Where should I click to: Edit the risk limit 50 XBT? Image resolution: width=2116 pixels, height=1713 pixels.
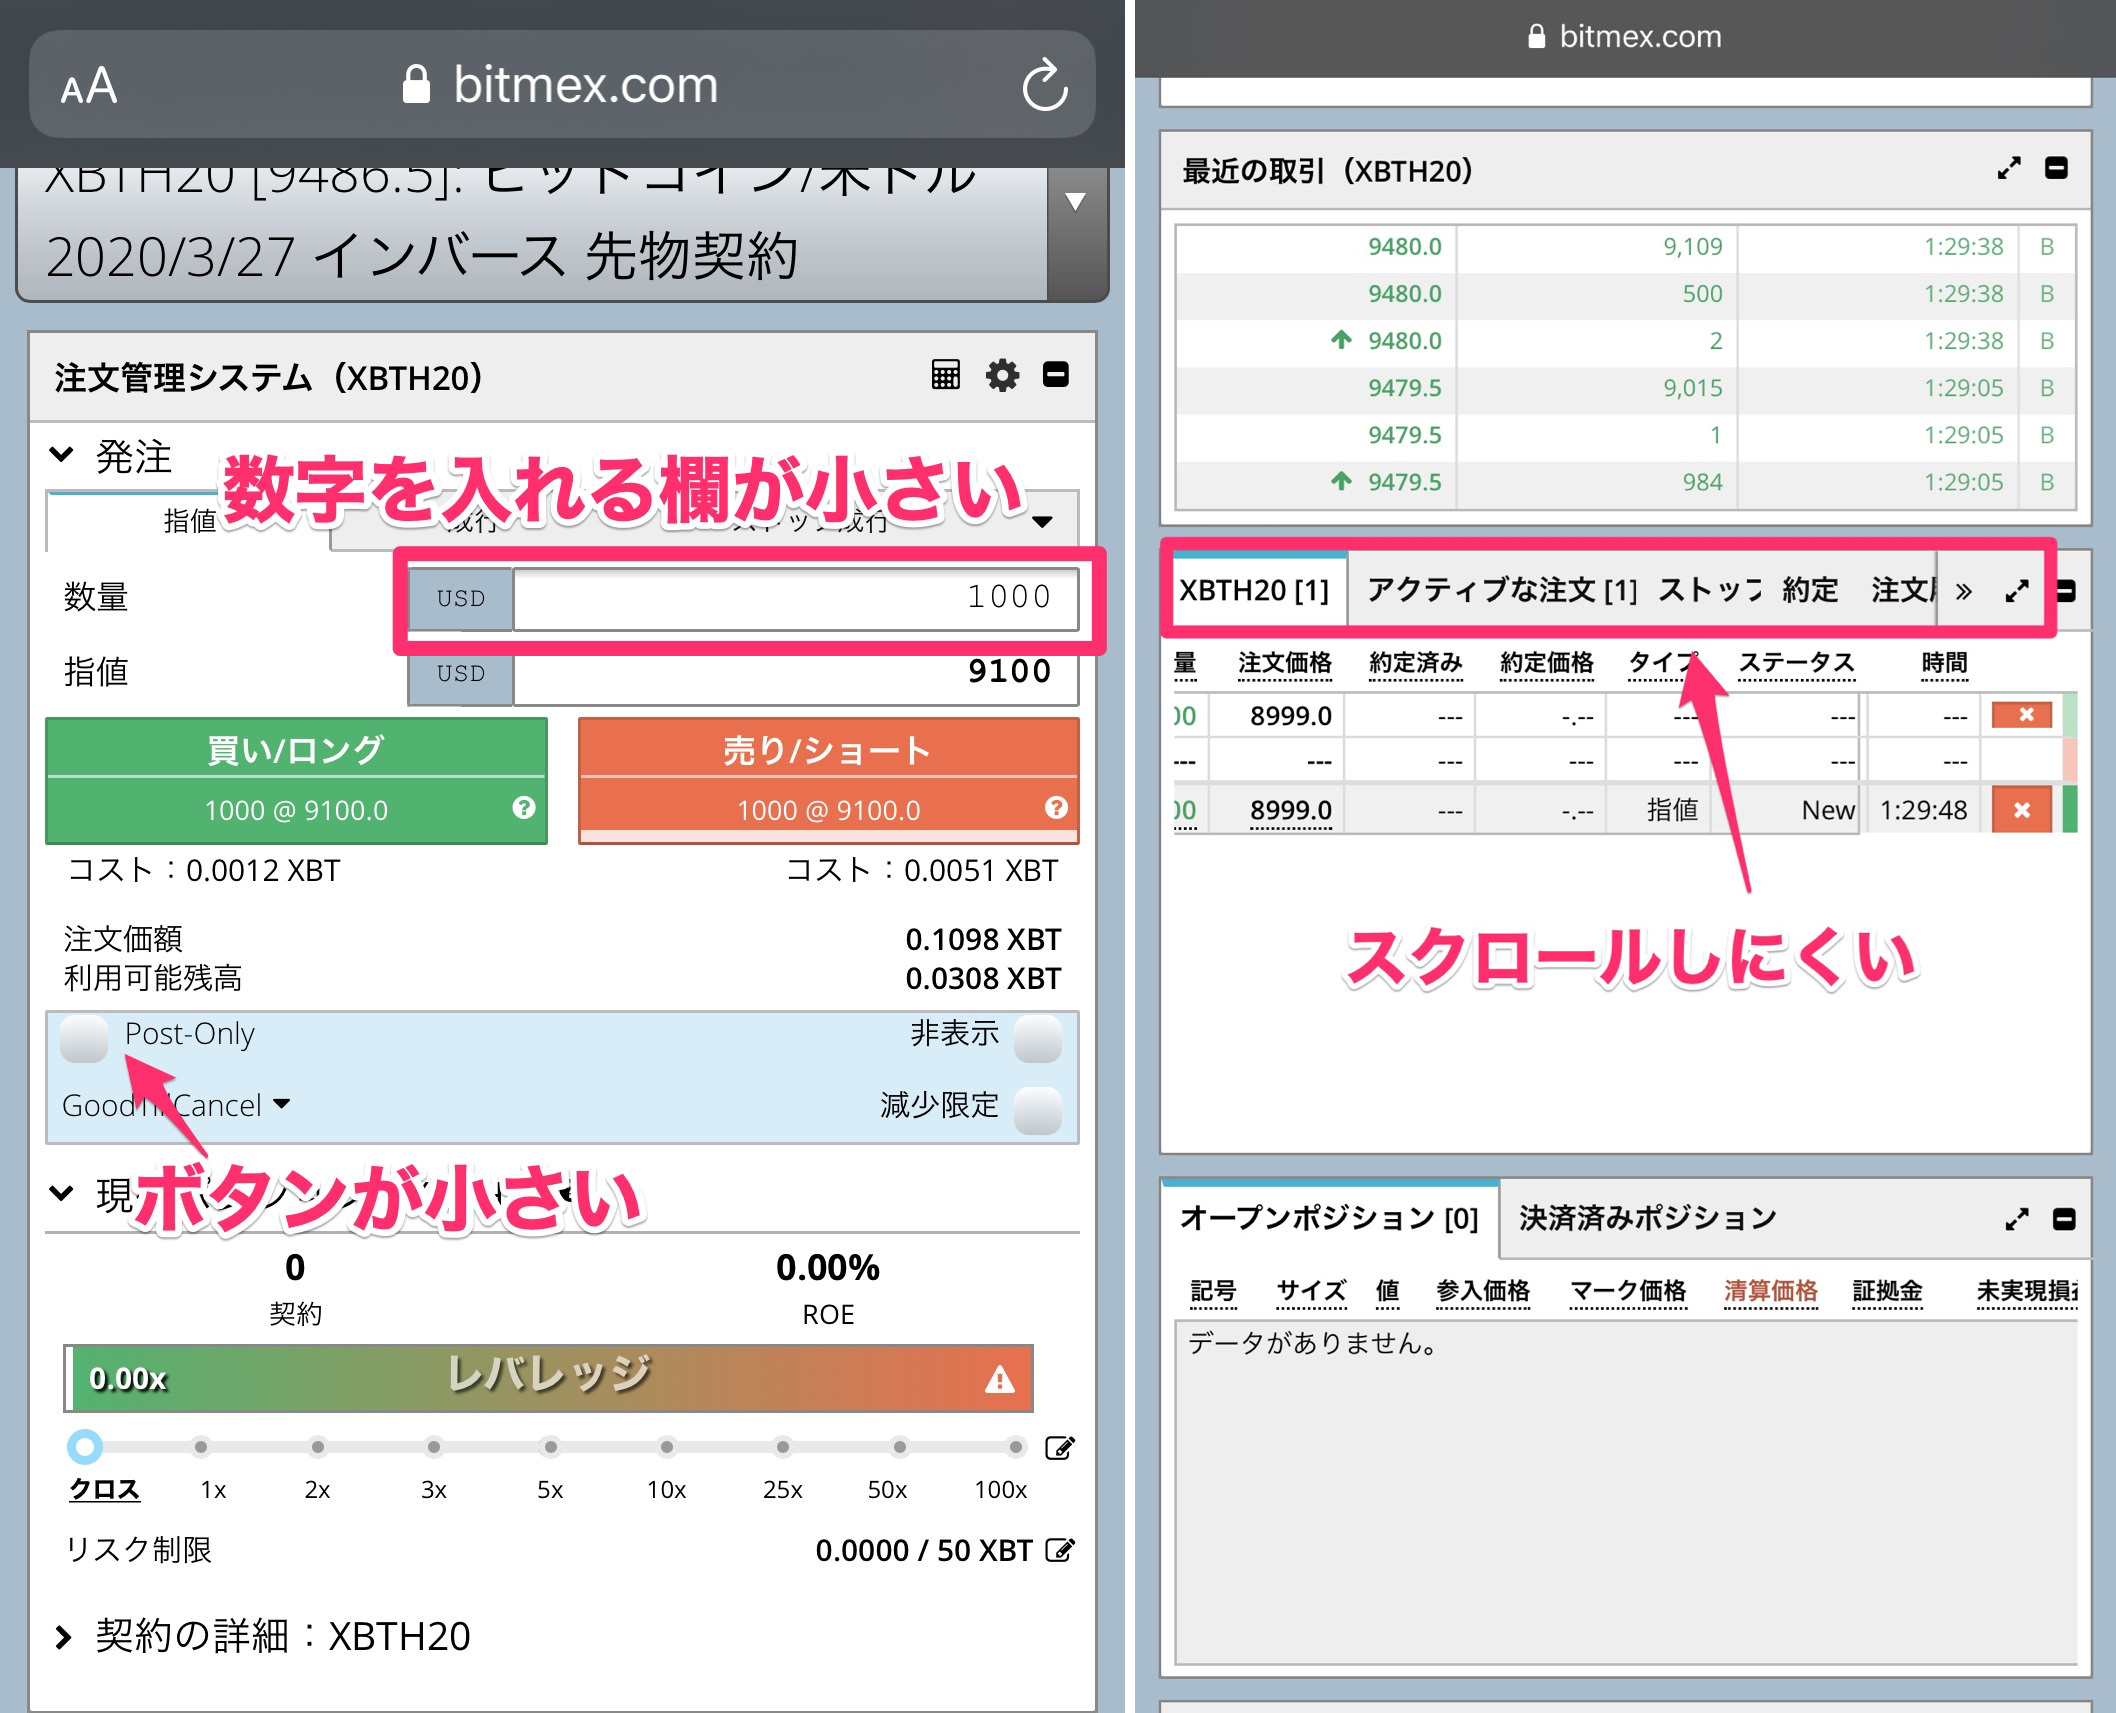click(x=1059, y=1550)
